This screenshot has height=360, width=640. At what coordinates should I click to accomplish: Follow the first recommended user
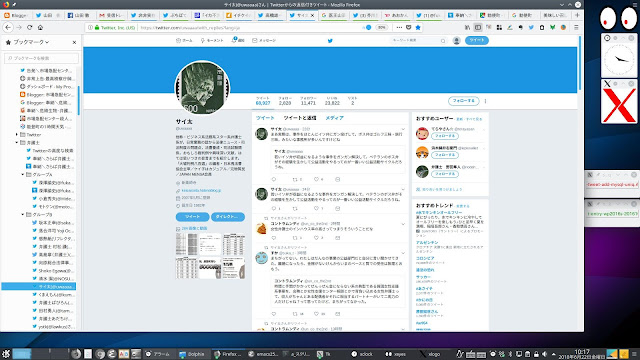coord(444,136)
